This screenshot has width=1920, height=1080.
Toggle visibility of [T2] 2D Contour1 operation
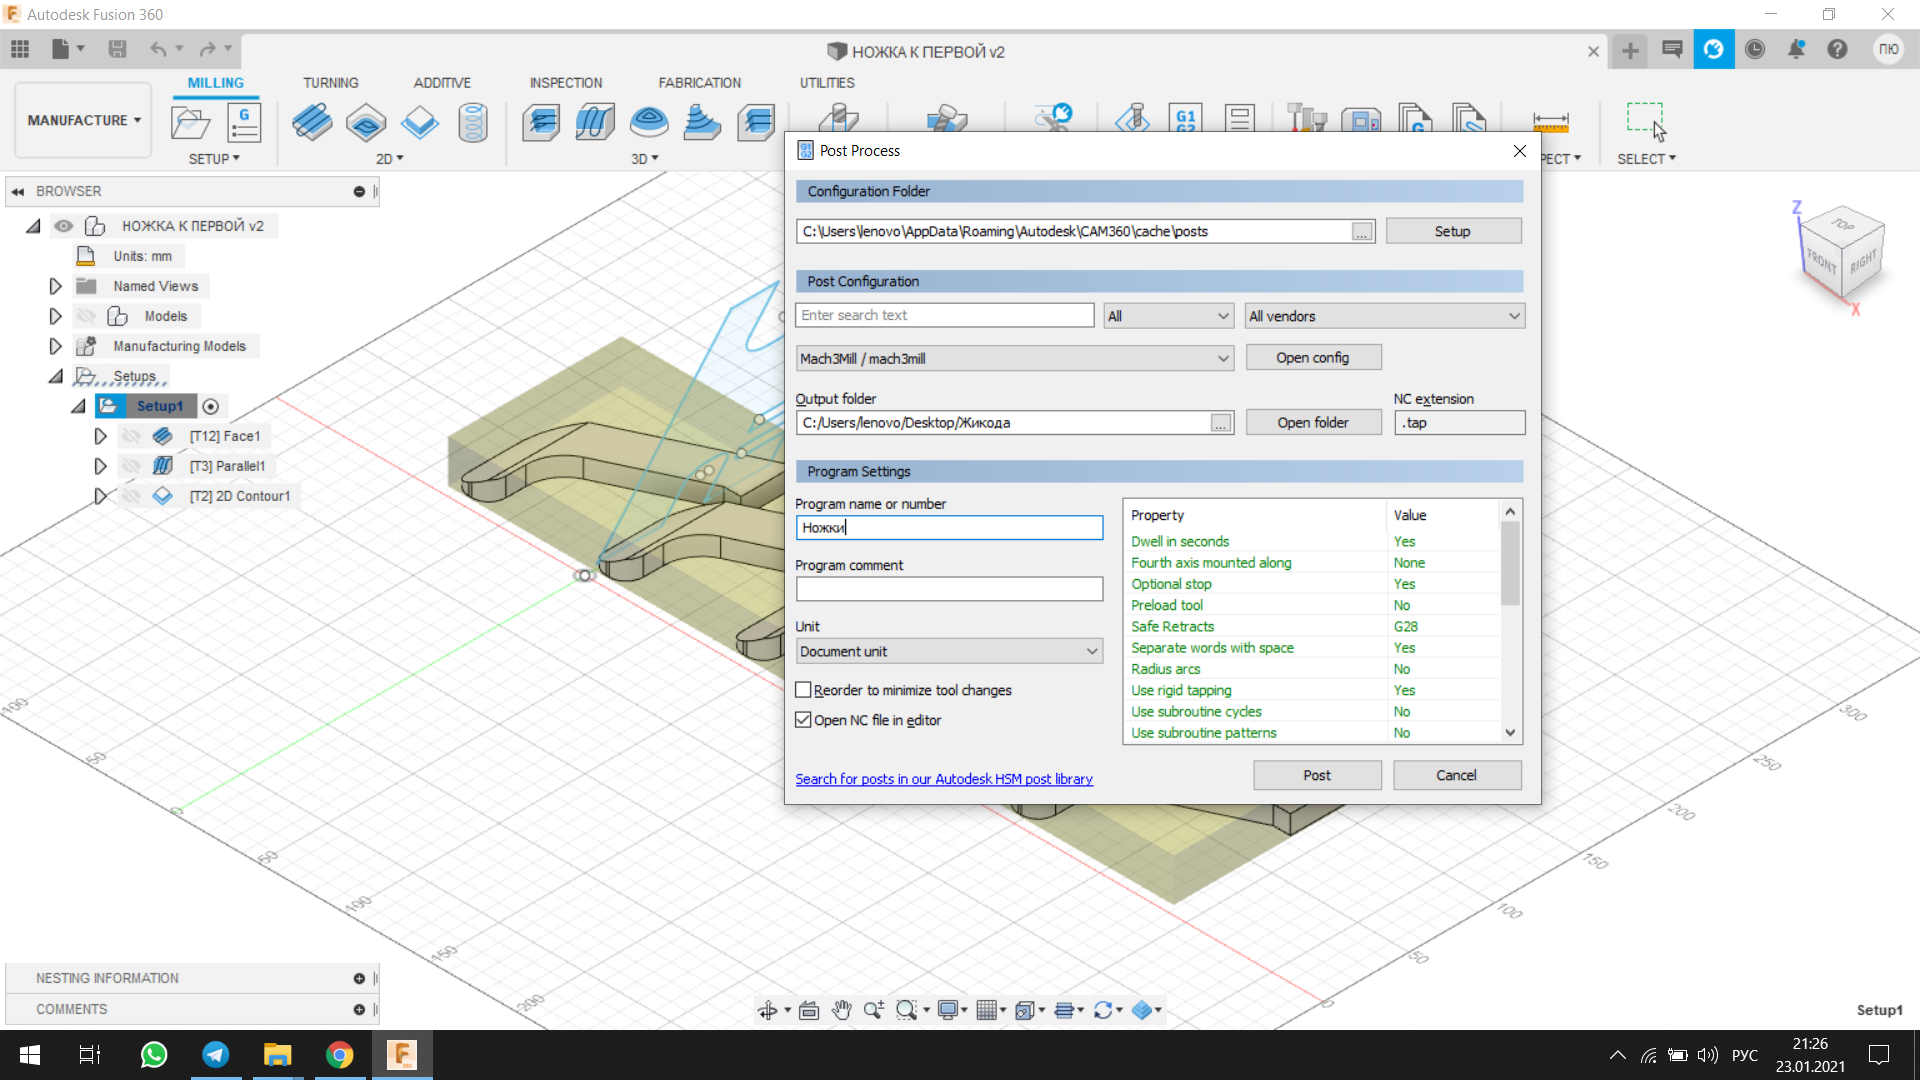131,496
